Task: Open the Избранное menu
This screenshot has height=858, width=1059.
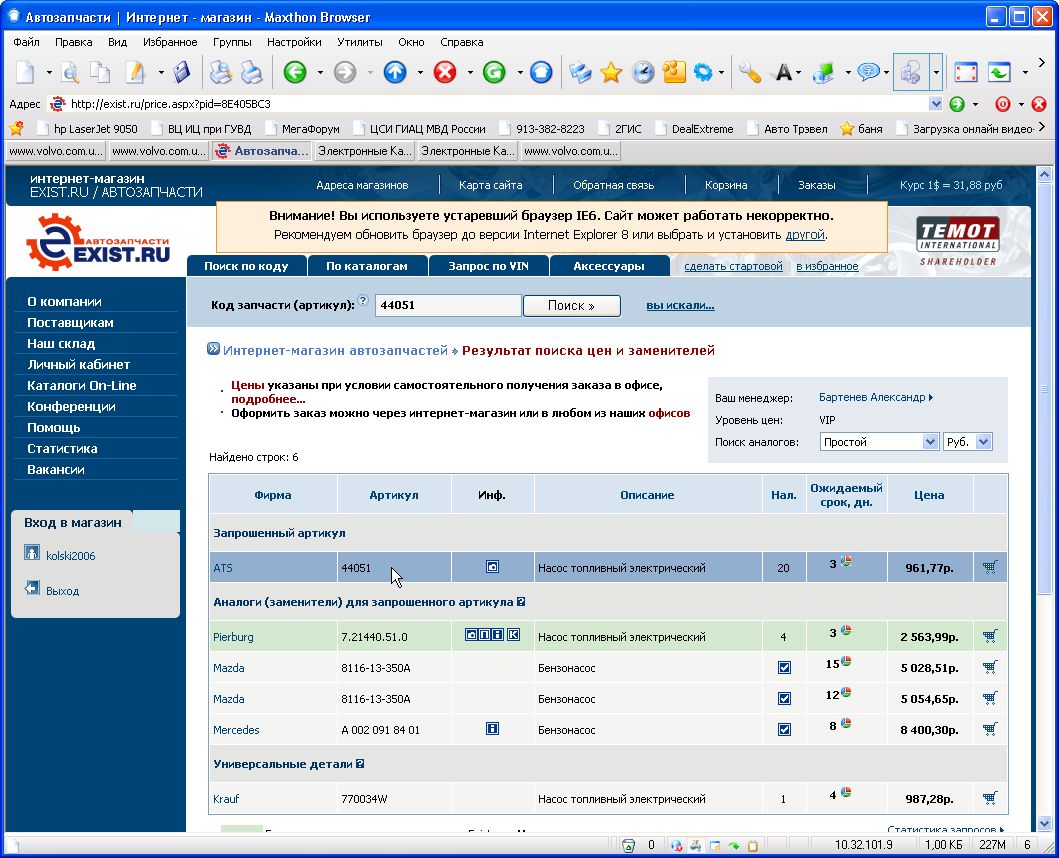Action: coord(170,42)
